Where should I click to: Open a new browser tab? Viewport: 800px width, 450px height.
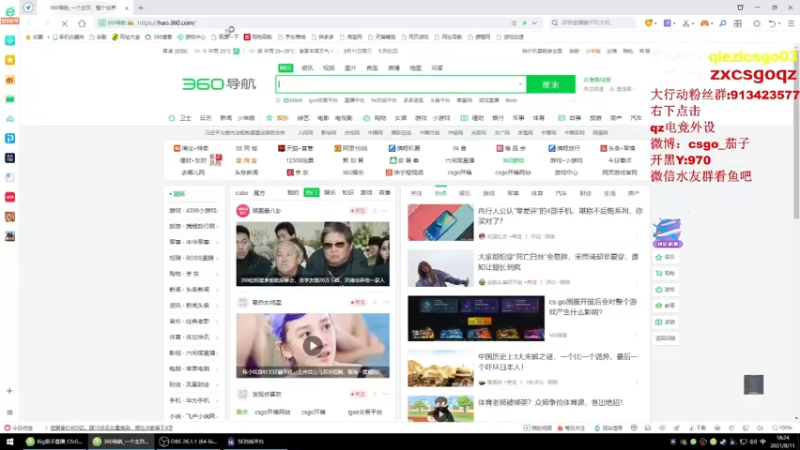[140, 8]
